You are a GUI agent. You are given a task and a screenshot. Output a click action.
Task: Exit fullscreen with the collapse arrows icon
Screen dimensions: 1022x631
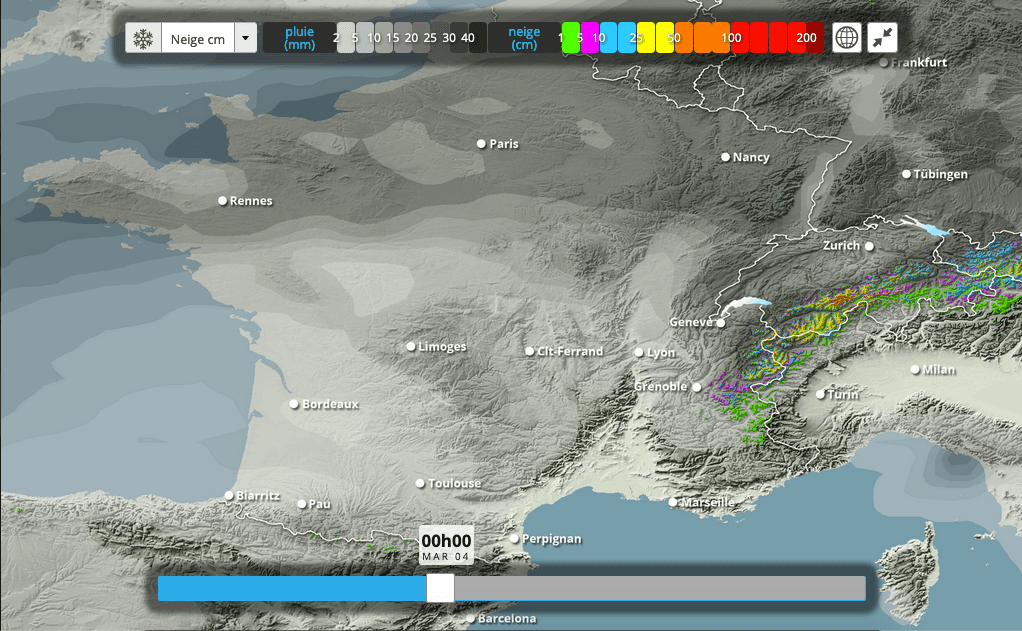point(882,38)
